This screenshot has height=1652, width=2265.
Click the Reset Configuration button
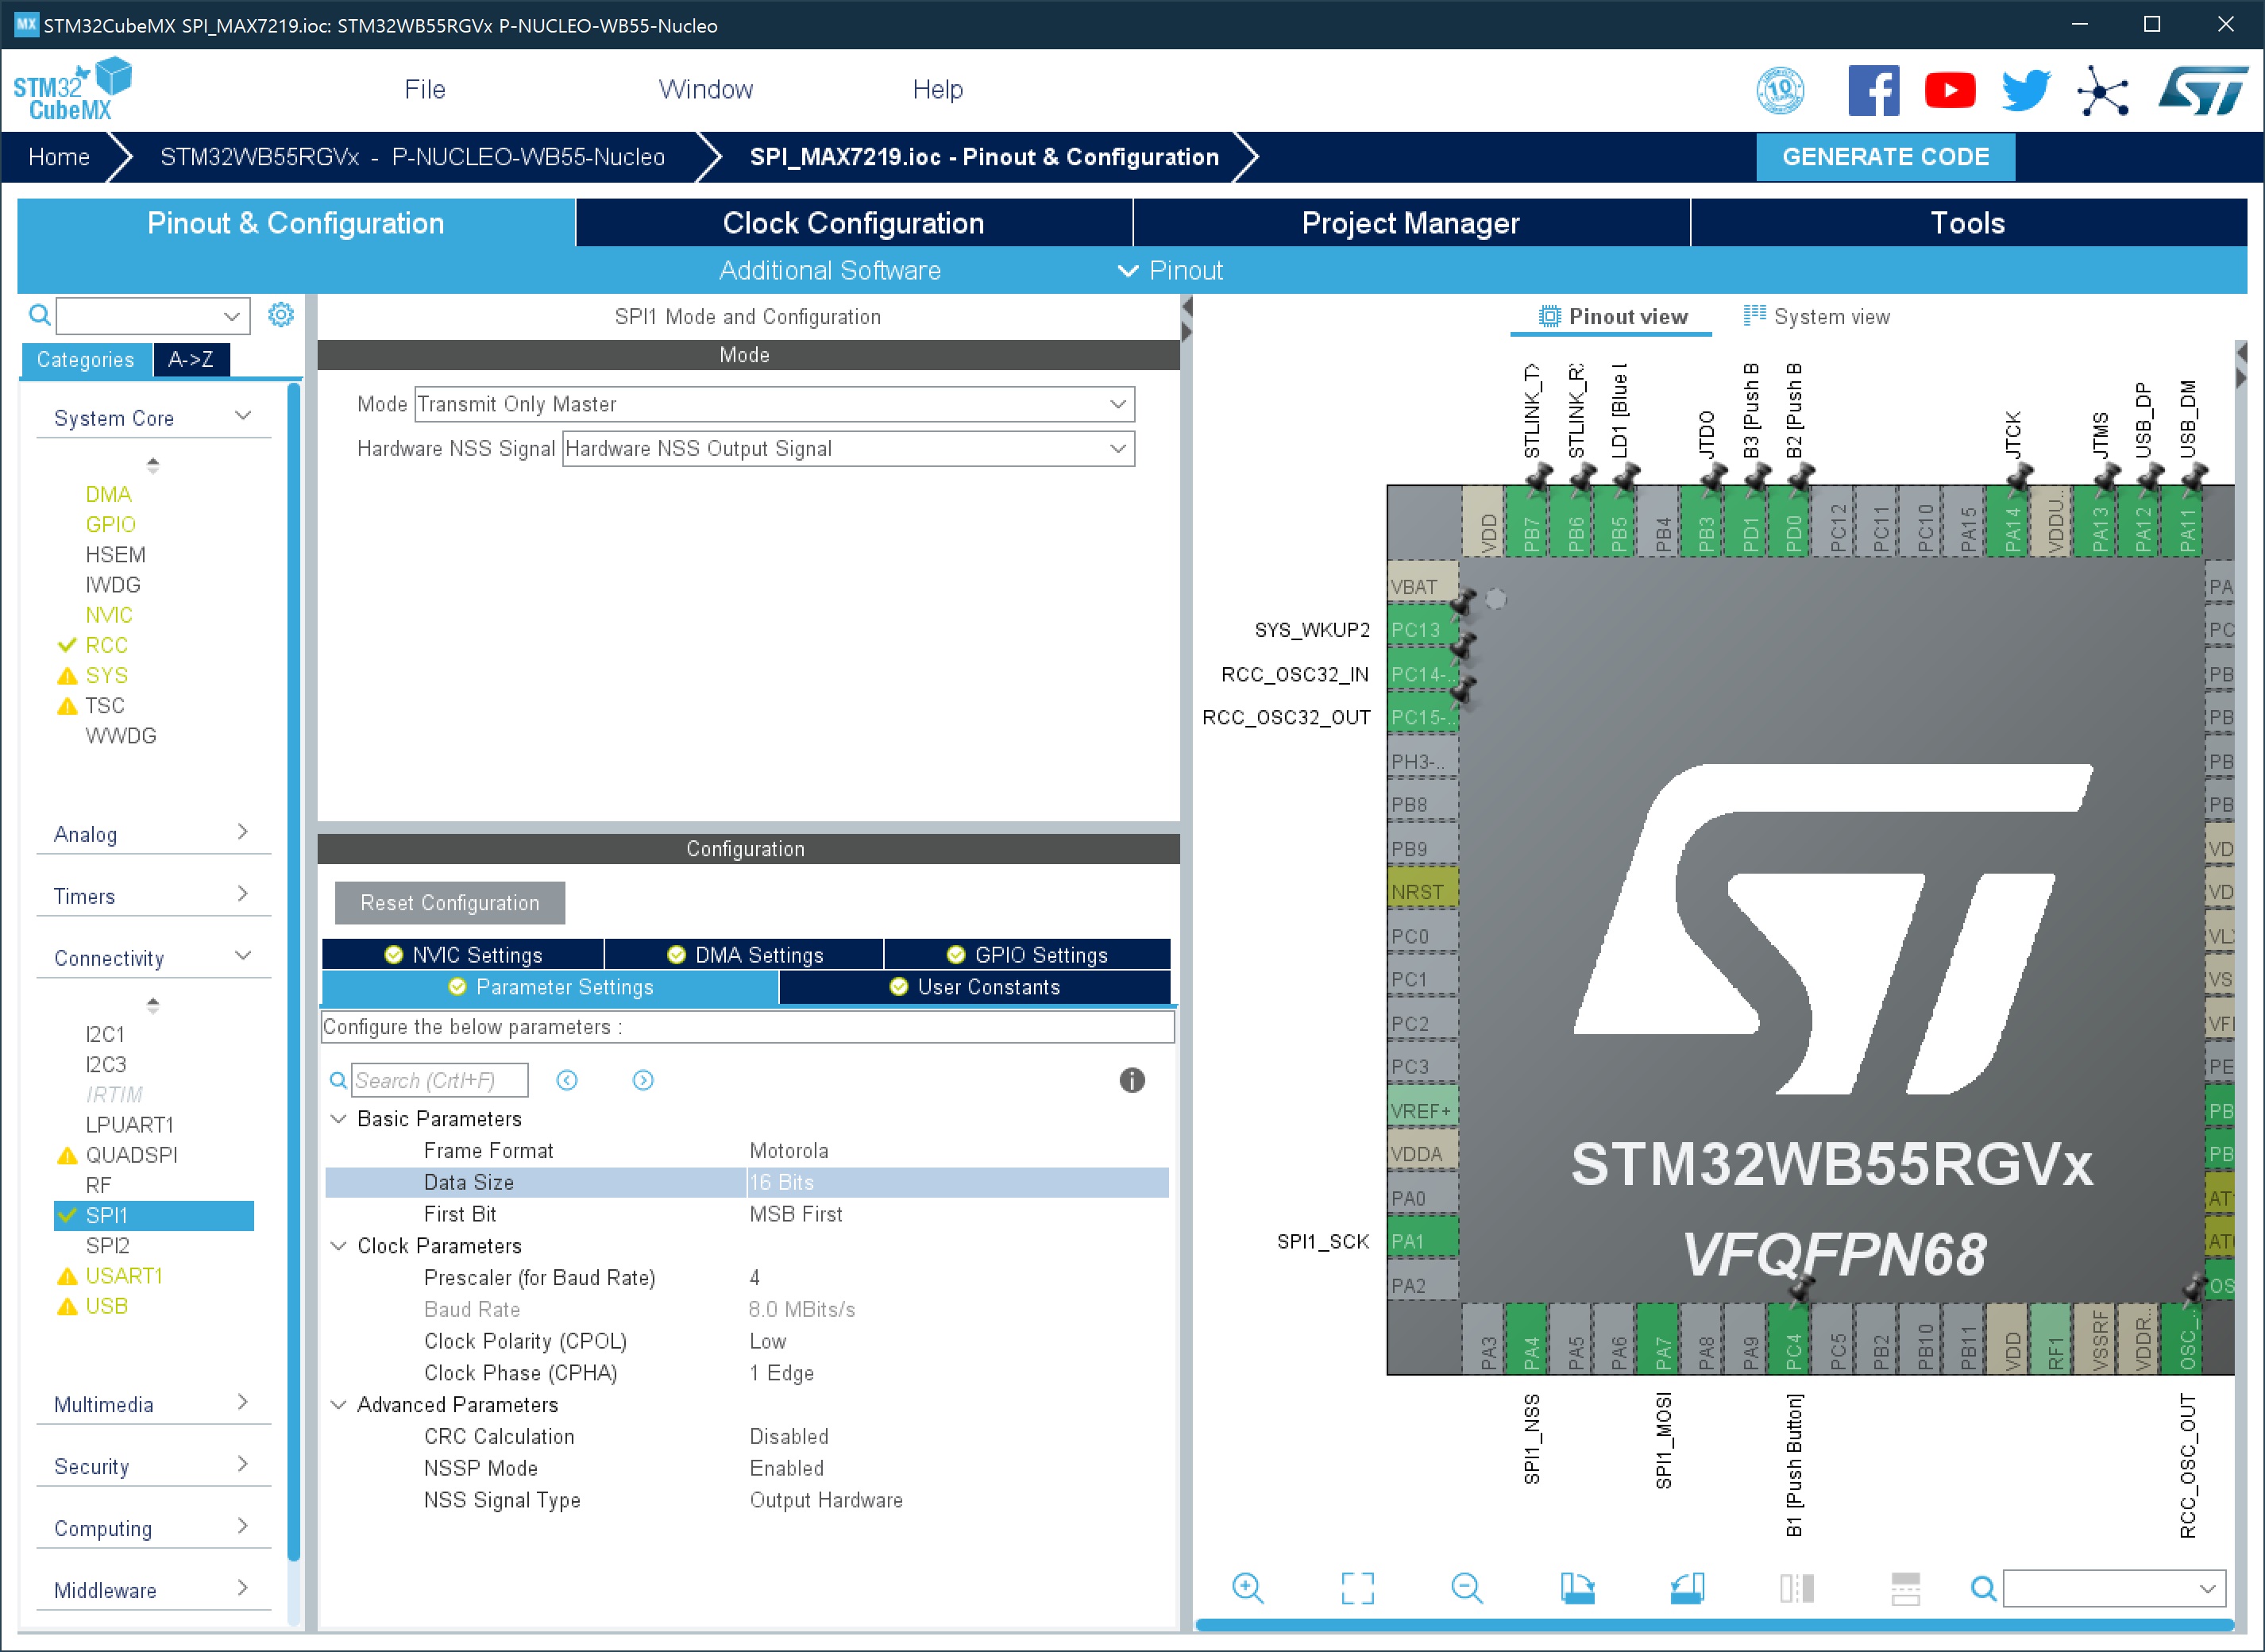click(449, 903)
